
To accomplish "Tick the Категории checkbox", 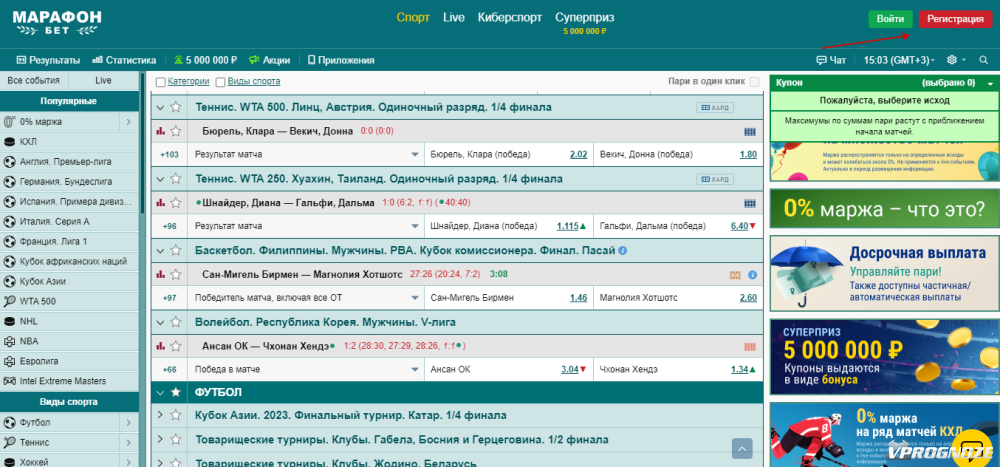I will tap(161, 82).
